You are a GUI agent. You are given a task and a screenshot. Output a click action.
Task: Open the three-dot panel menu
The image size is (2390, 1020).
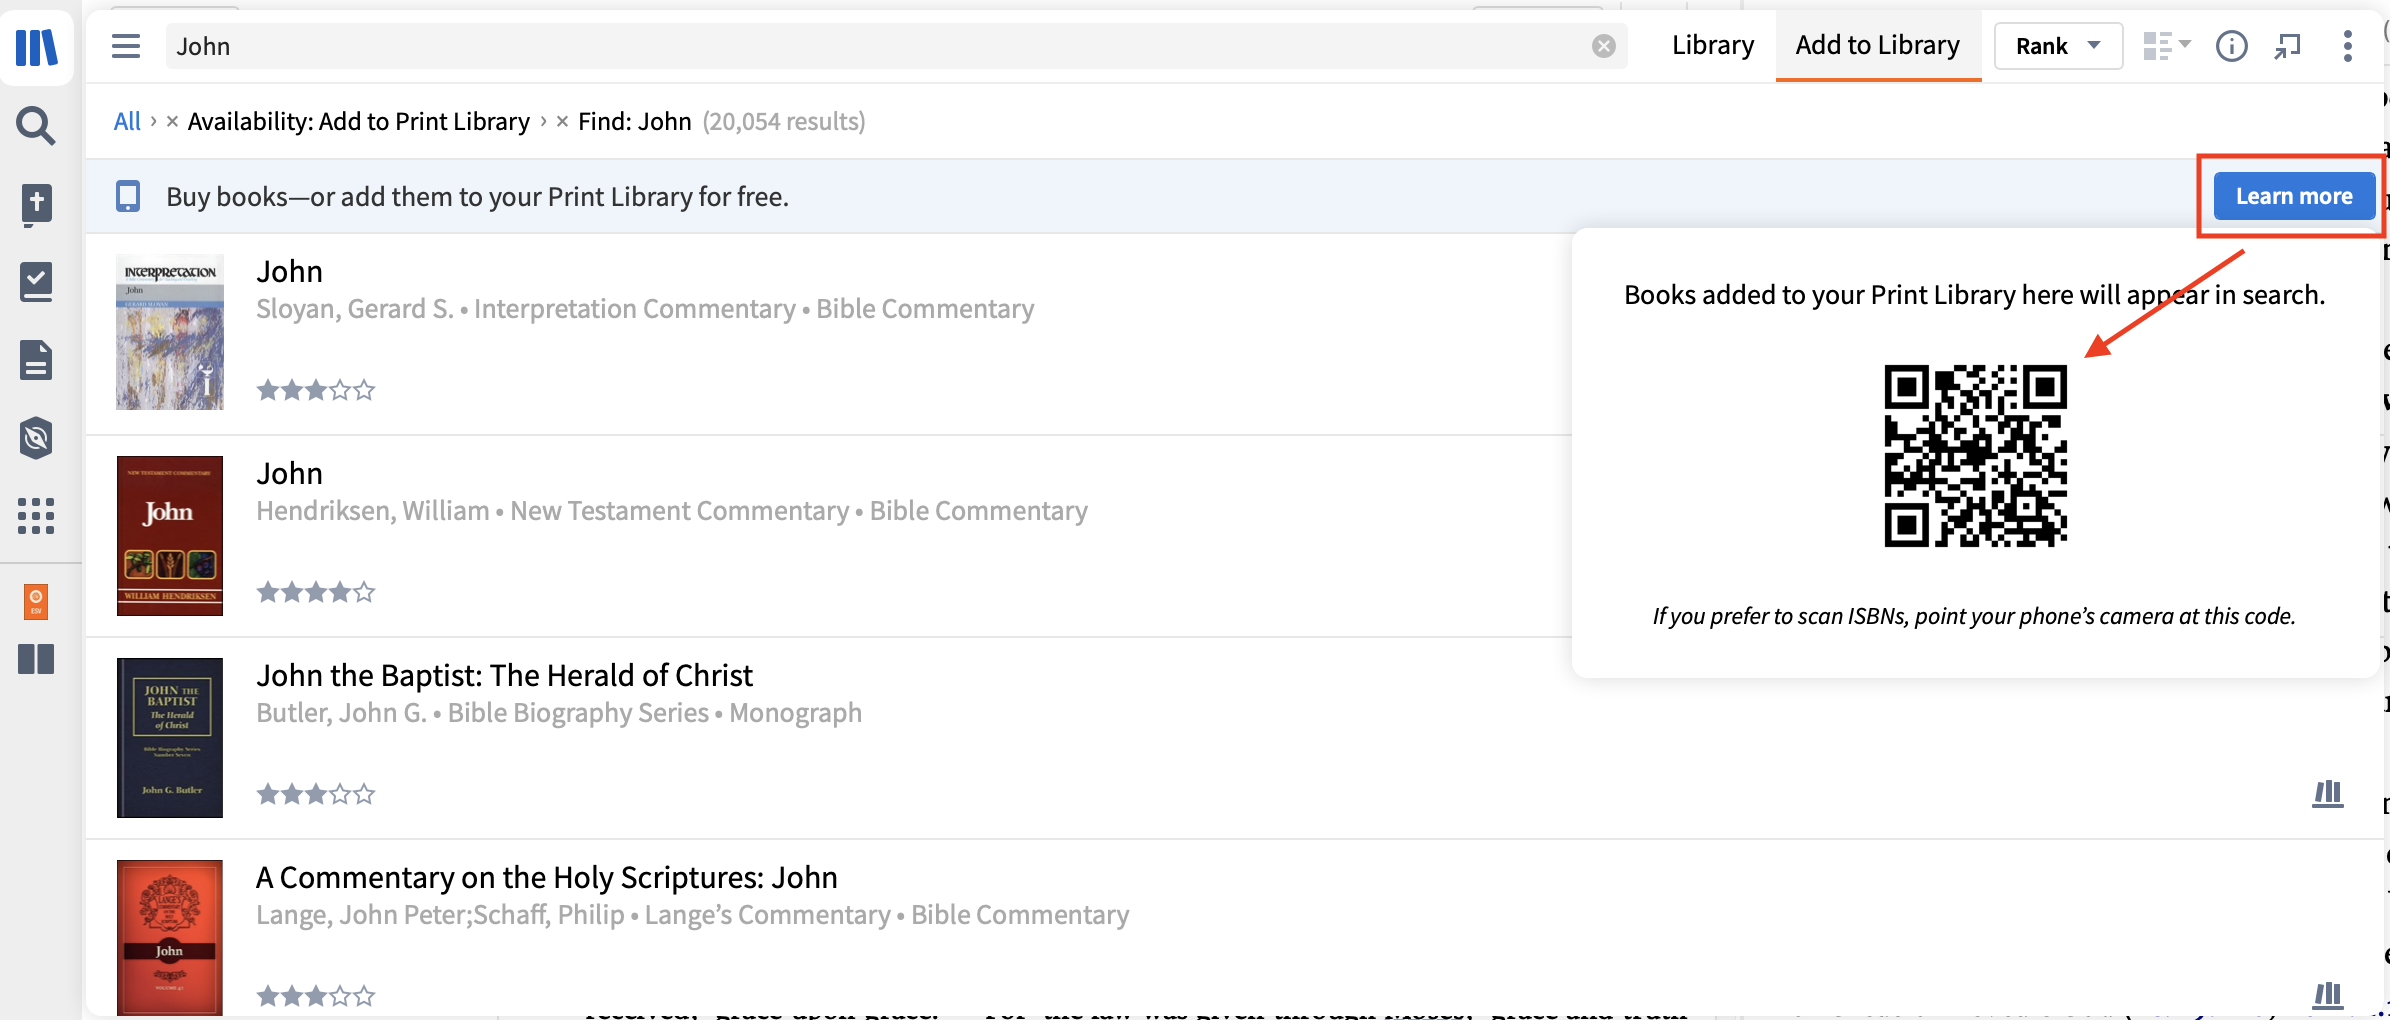(x=2348, y=46)
